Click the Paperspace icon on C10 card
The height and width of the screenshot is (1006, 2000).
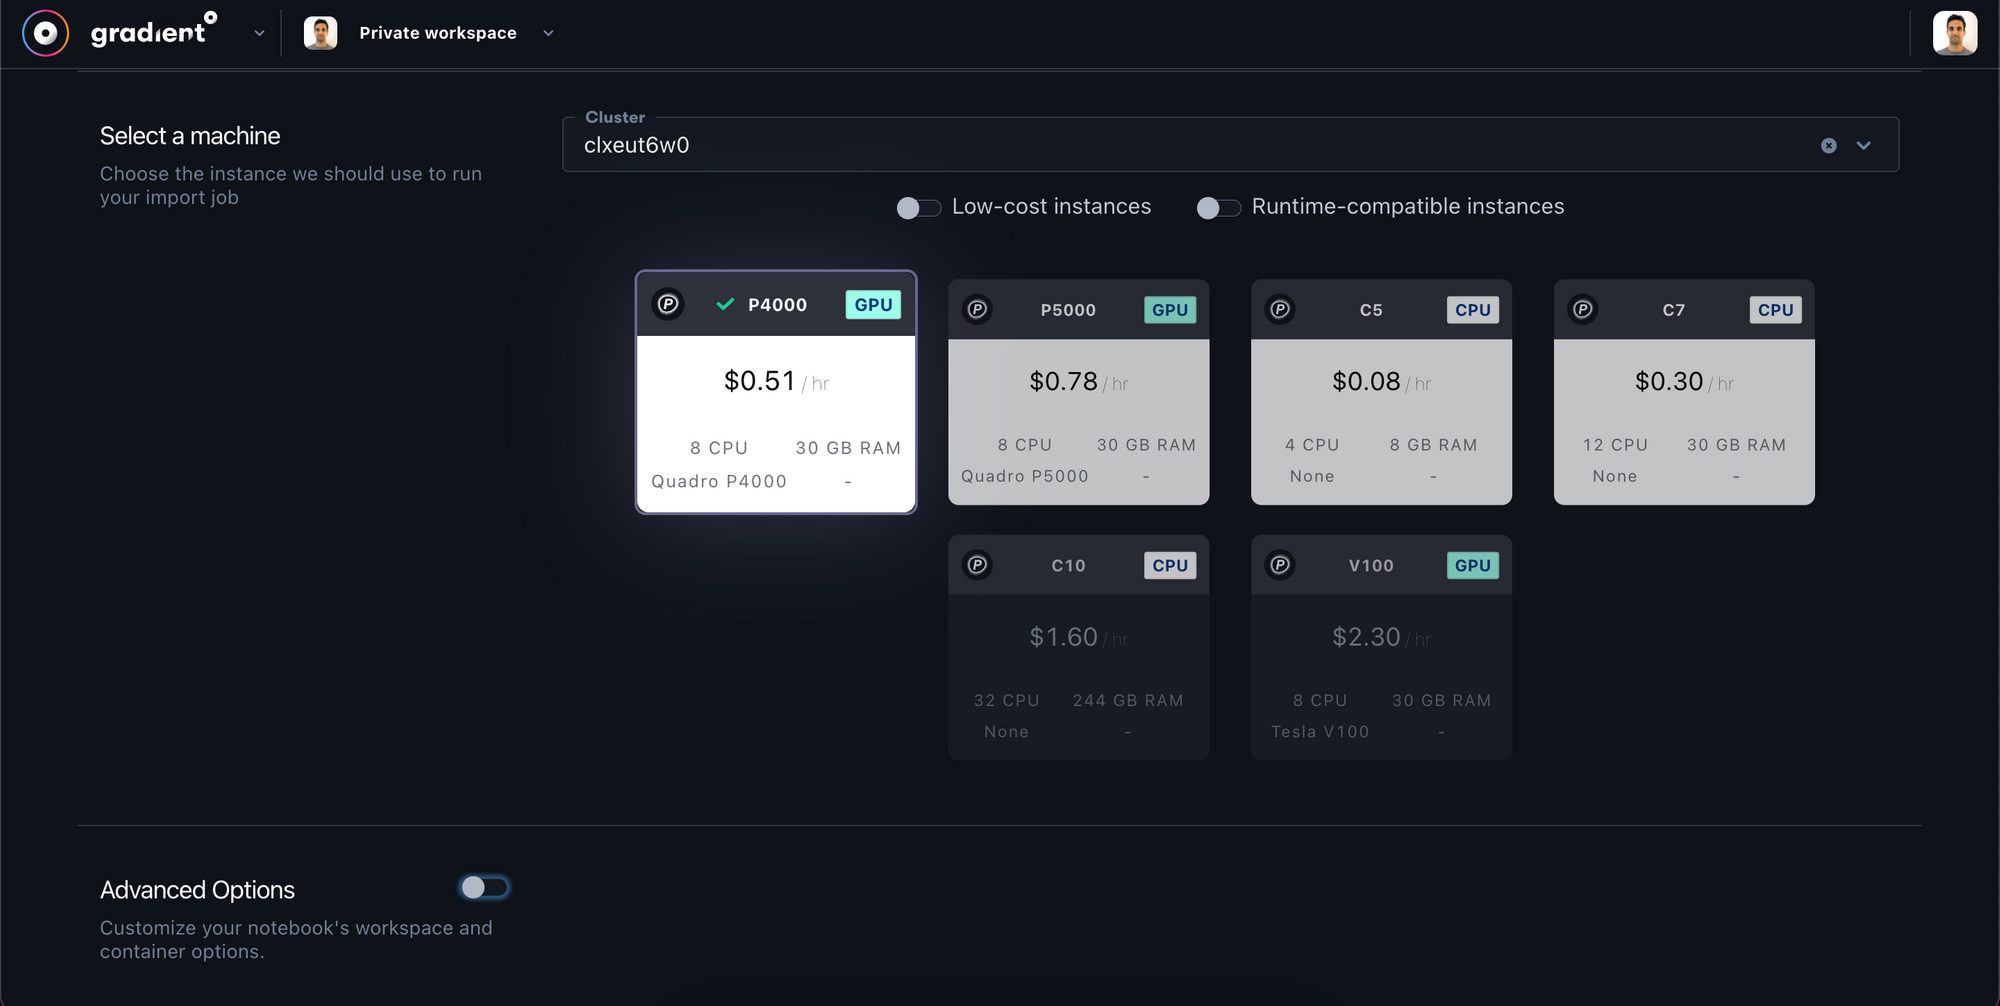[x=977, y=565]
